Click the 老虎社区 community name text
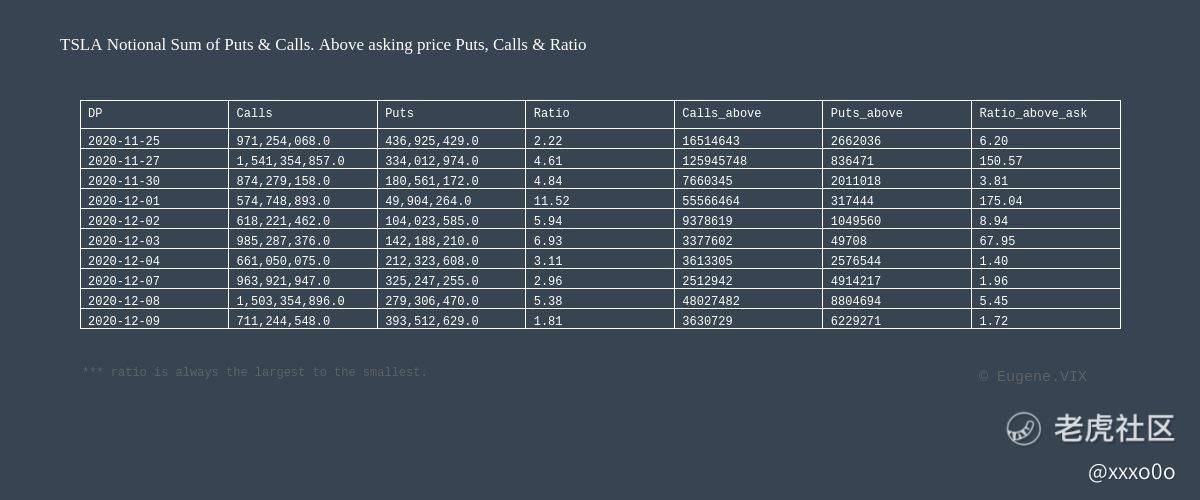Image resolution: width=1200 pixels, height=500 pixels. coord(1114,429)
